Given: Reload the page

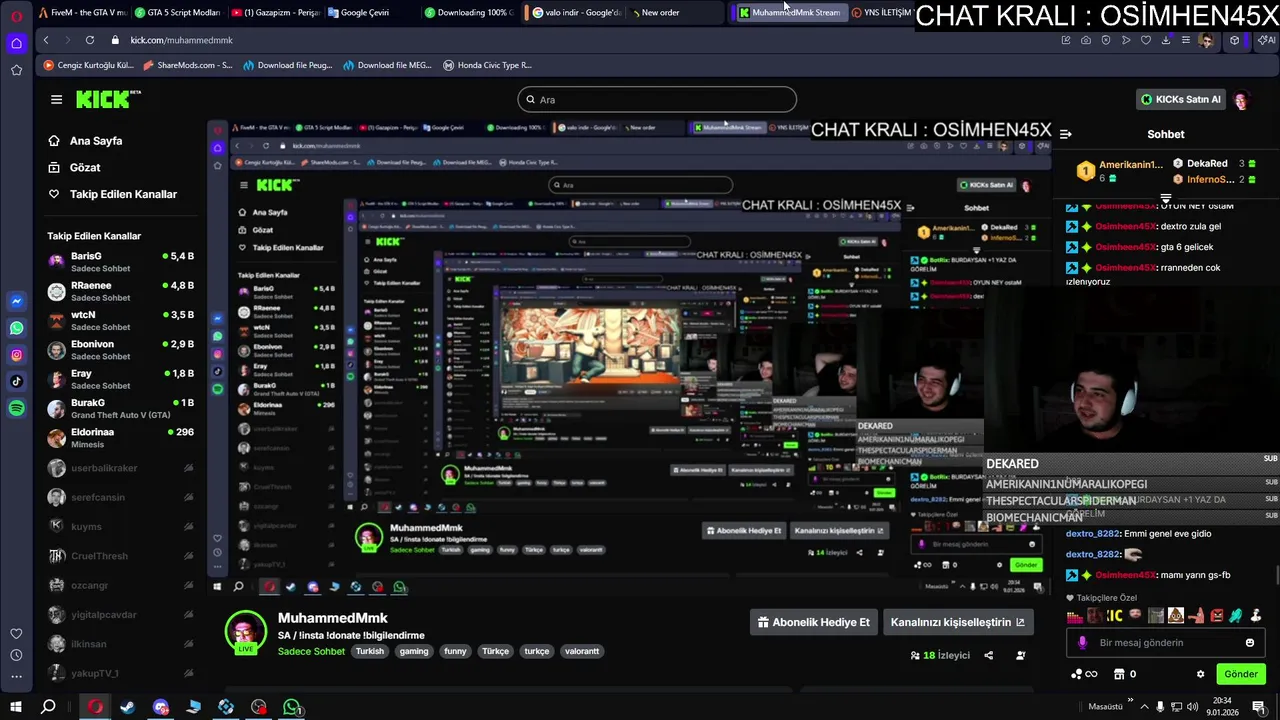Looking at the screenshot, I should point(89,40).
